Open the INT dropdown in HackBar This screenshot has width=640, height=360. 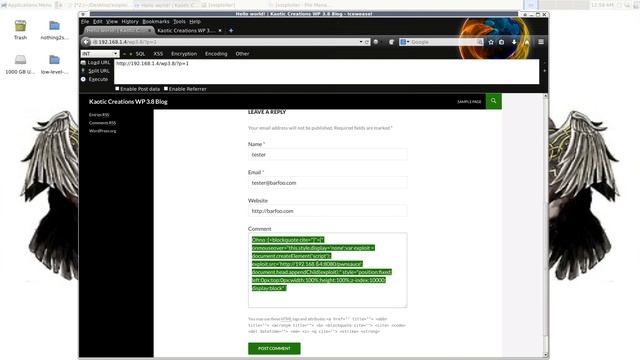[100, 54]
